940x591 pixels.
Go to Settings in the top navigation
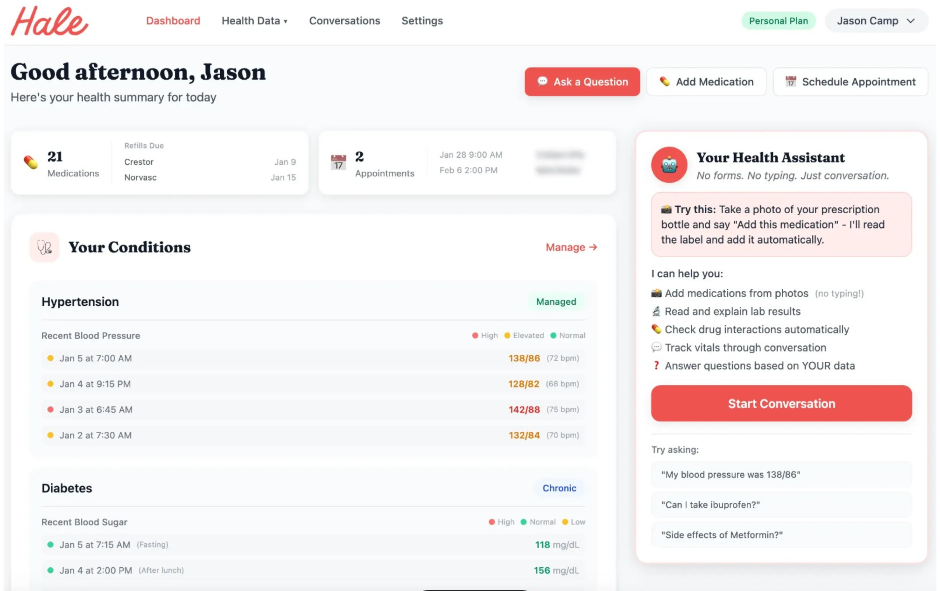pyautogui.click(x=422, y=21)
